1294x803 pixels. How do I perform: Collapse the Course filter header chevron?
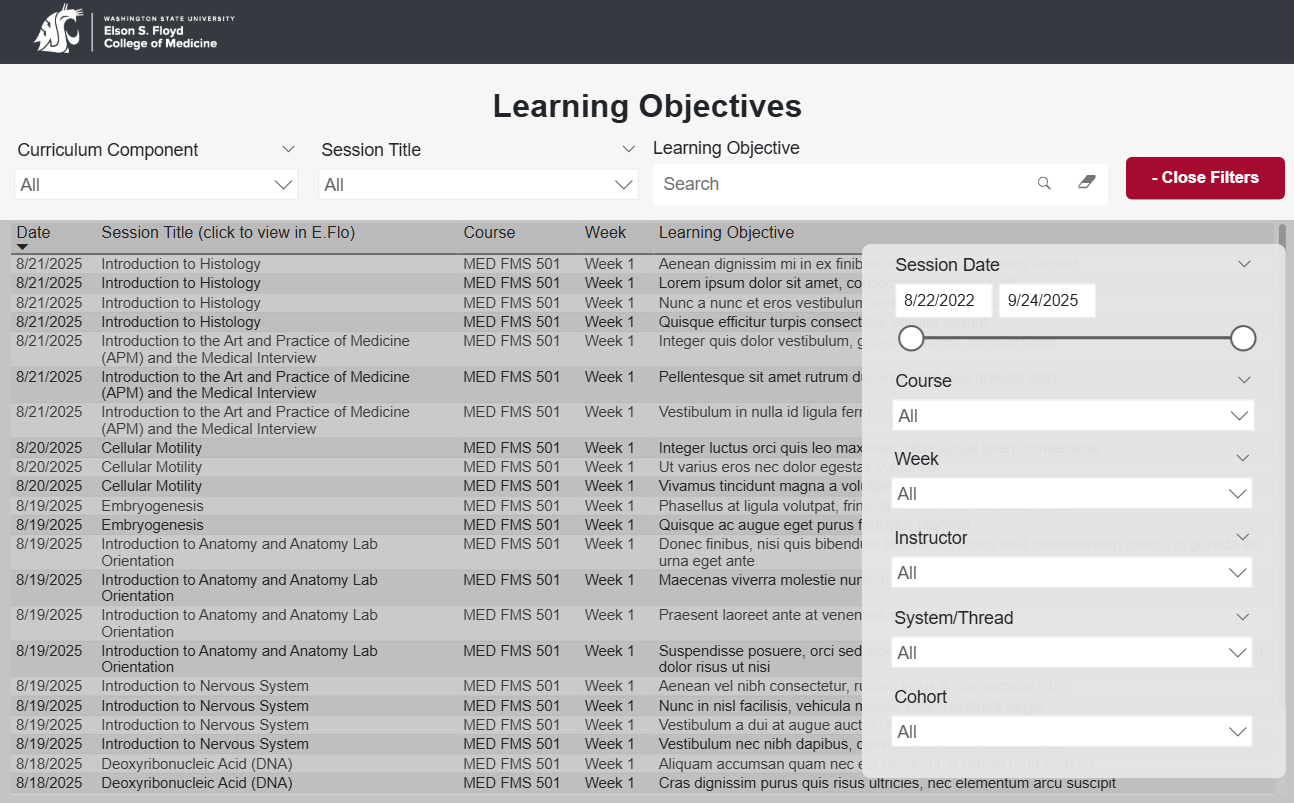[1244, 380]
